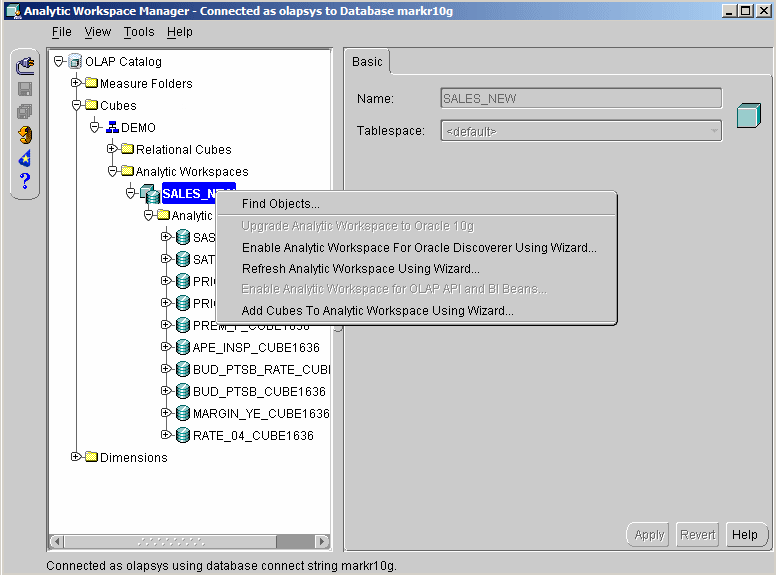Collapse the Analytic Workspaces node
Viewport: 776px width, 575px height.
pyautogui.click(x=112, y=171)
